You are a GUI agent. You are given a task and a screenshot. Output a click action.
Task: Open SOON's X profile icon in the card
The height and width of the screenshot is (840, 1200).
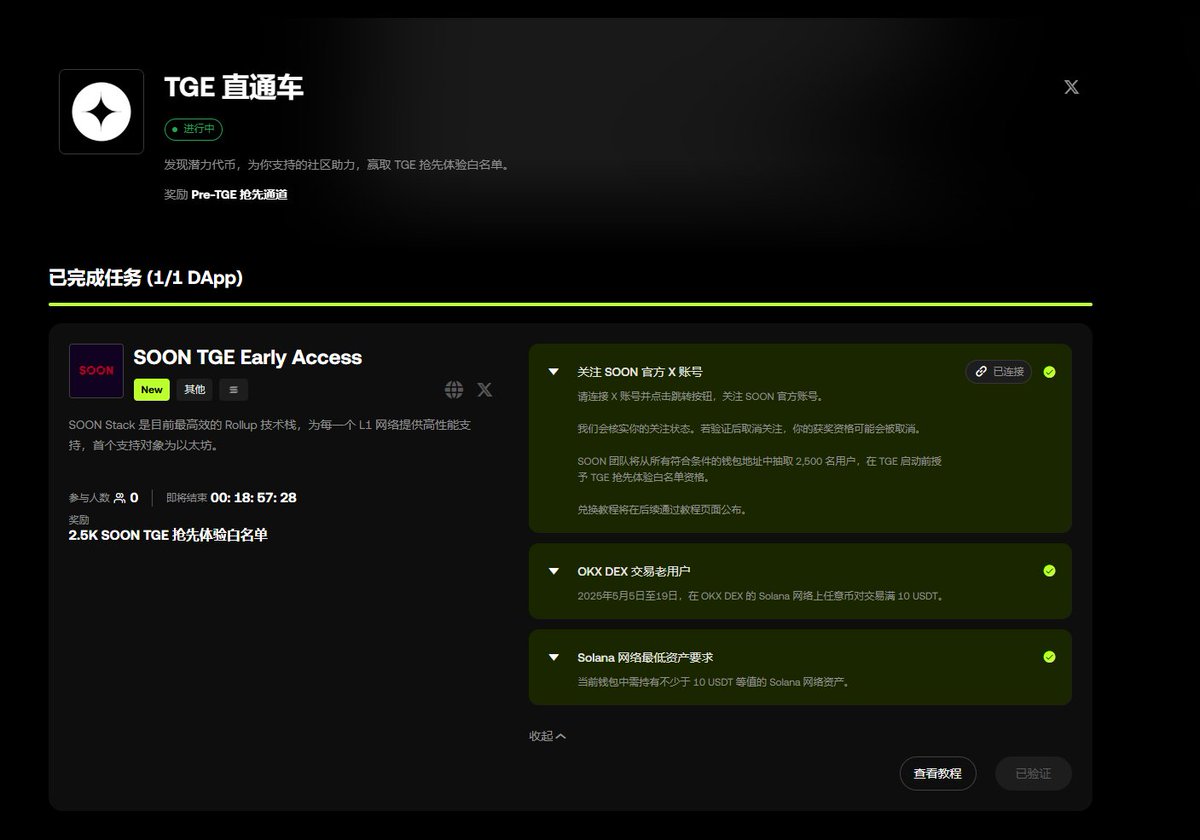(485, 389)
